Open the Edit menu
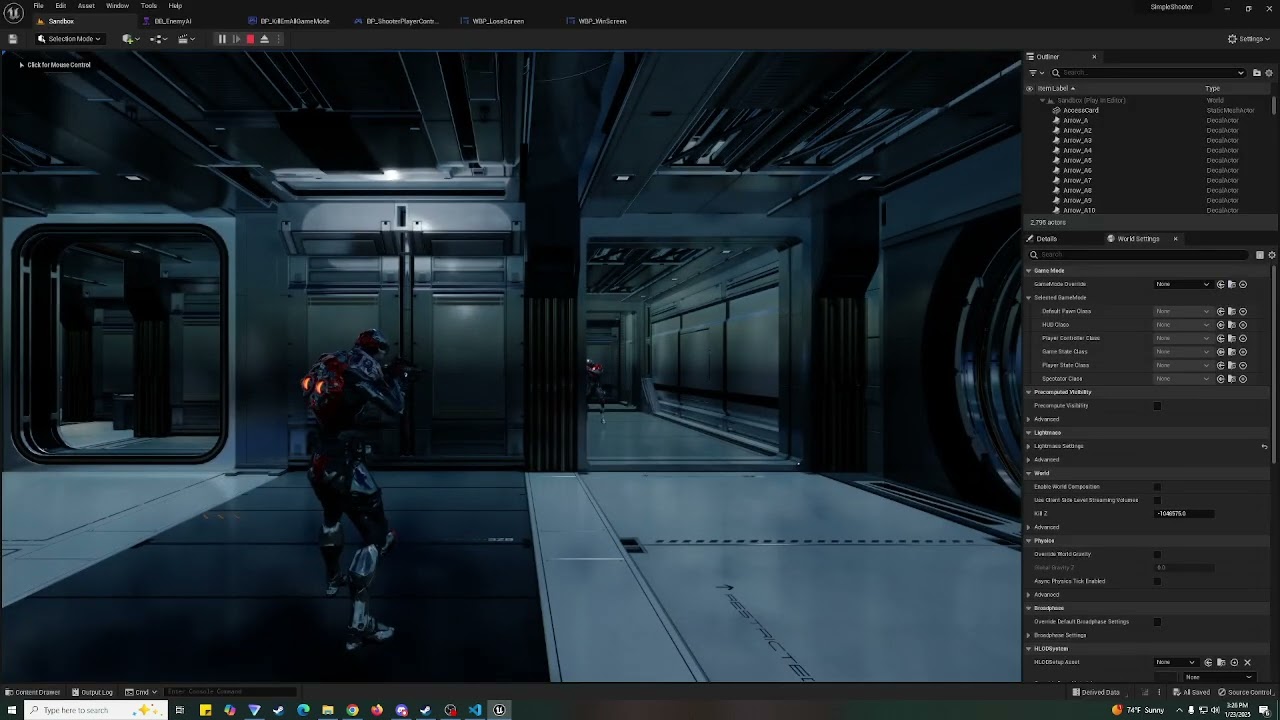 [x=61, y=6]
